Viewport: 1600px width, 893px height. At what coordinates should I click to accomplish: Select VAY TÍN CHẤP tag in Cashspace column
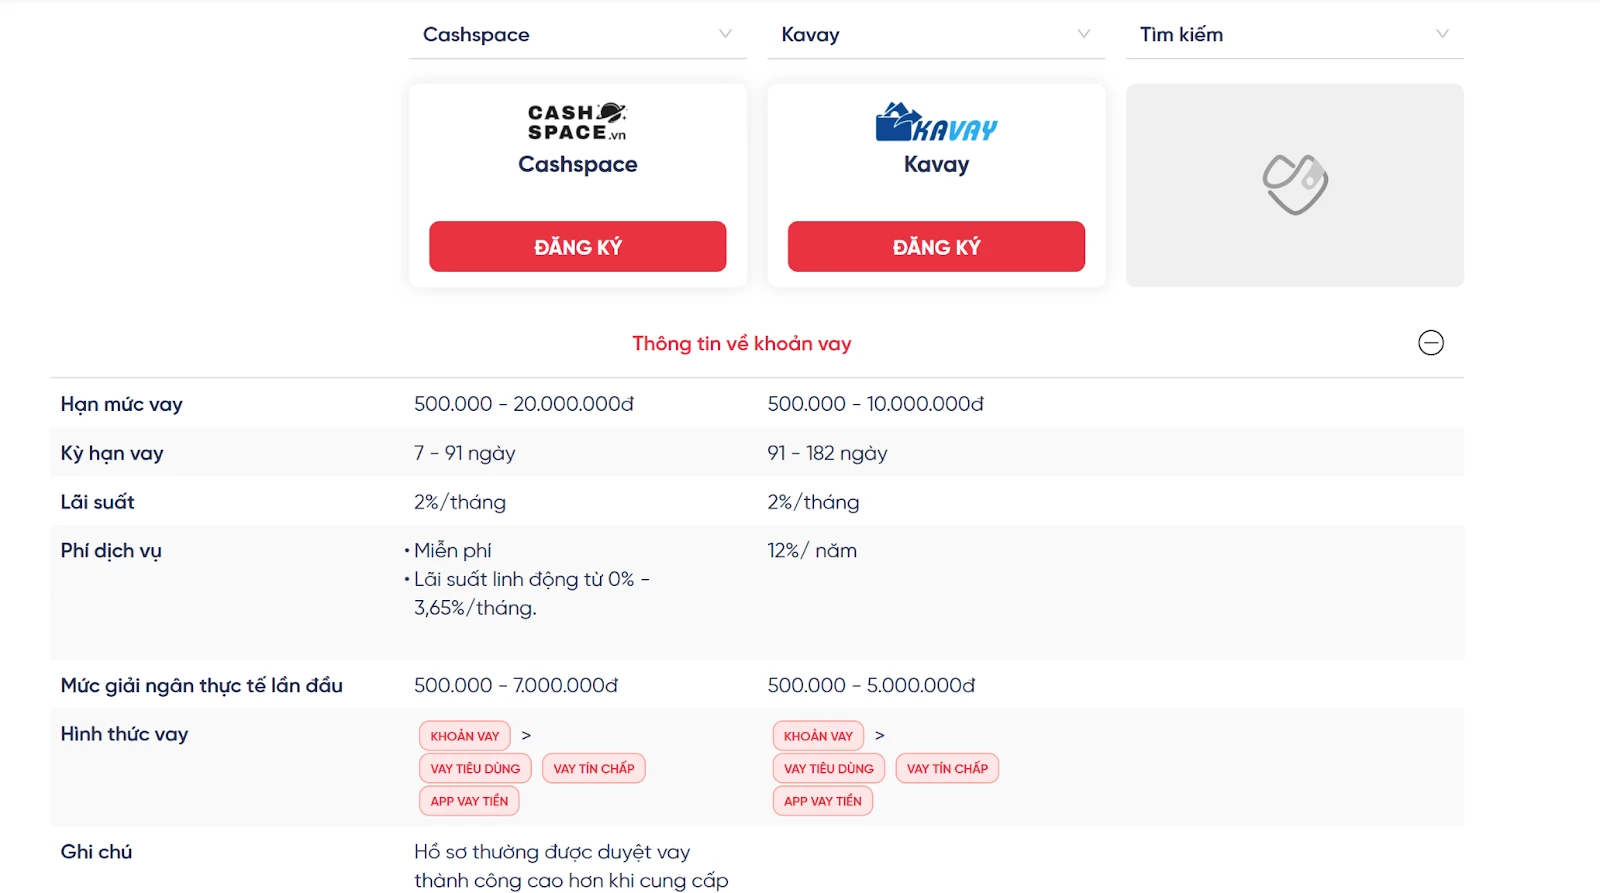tap(594, 769)
